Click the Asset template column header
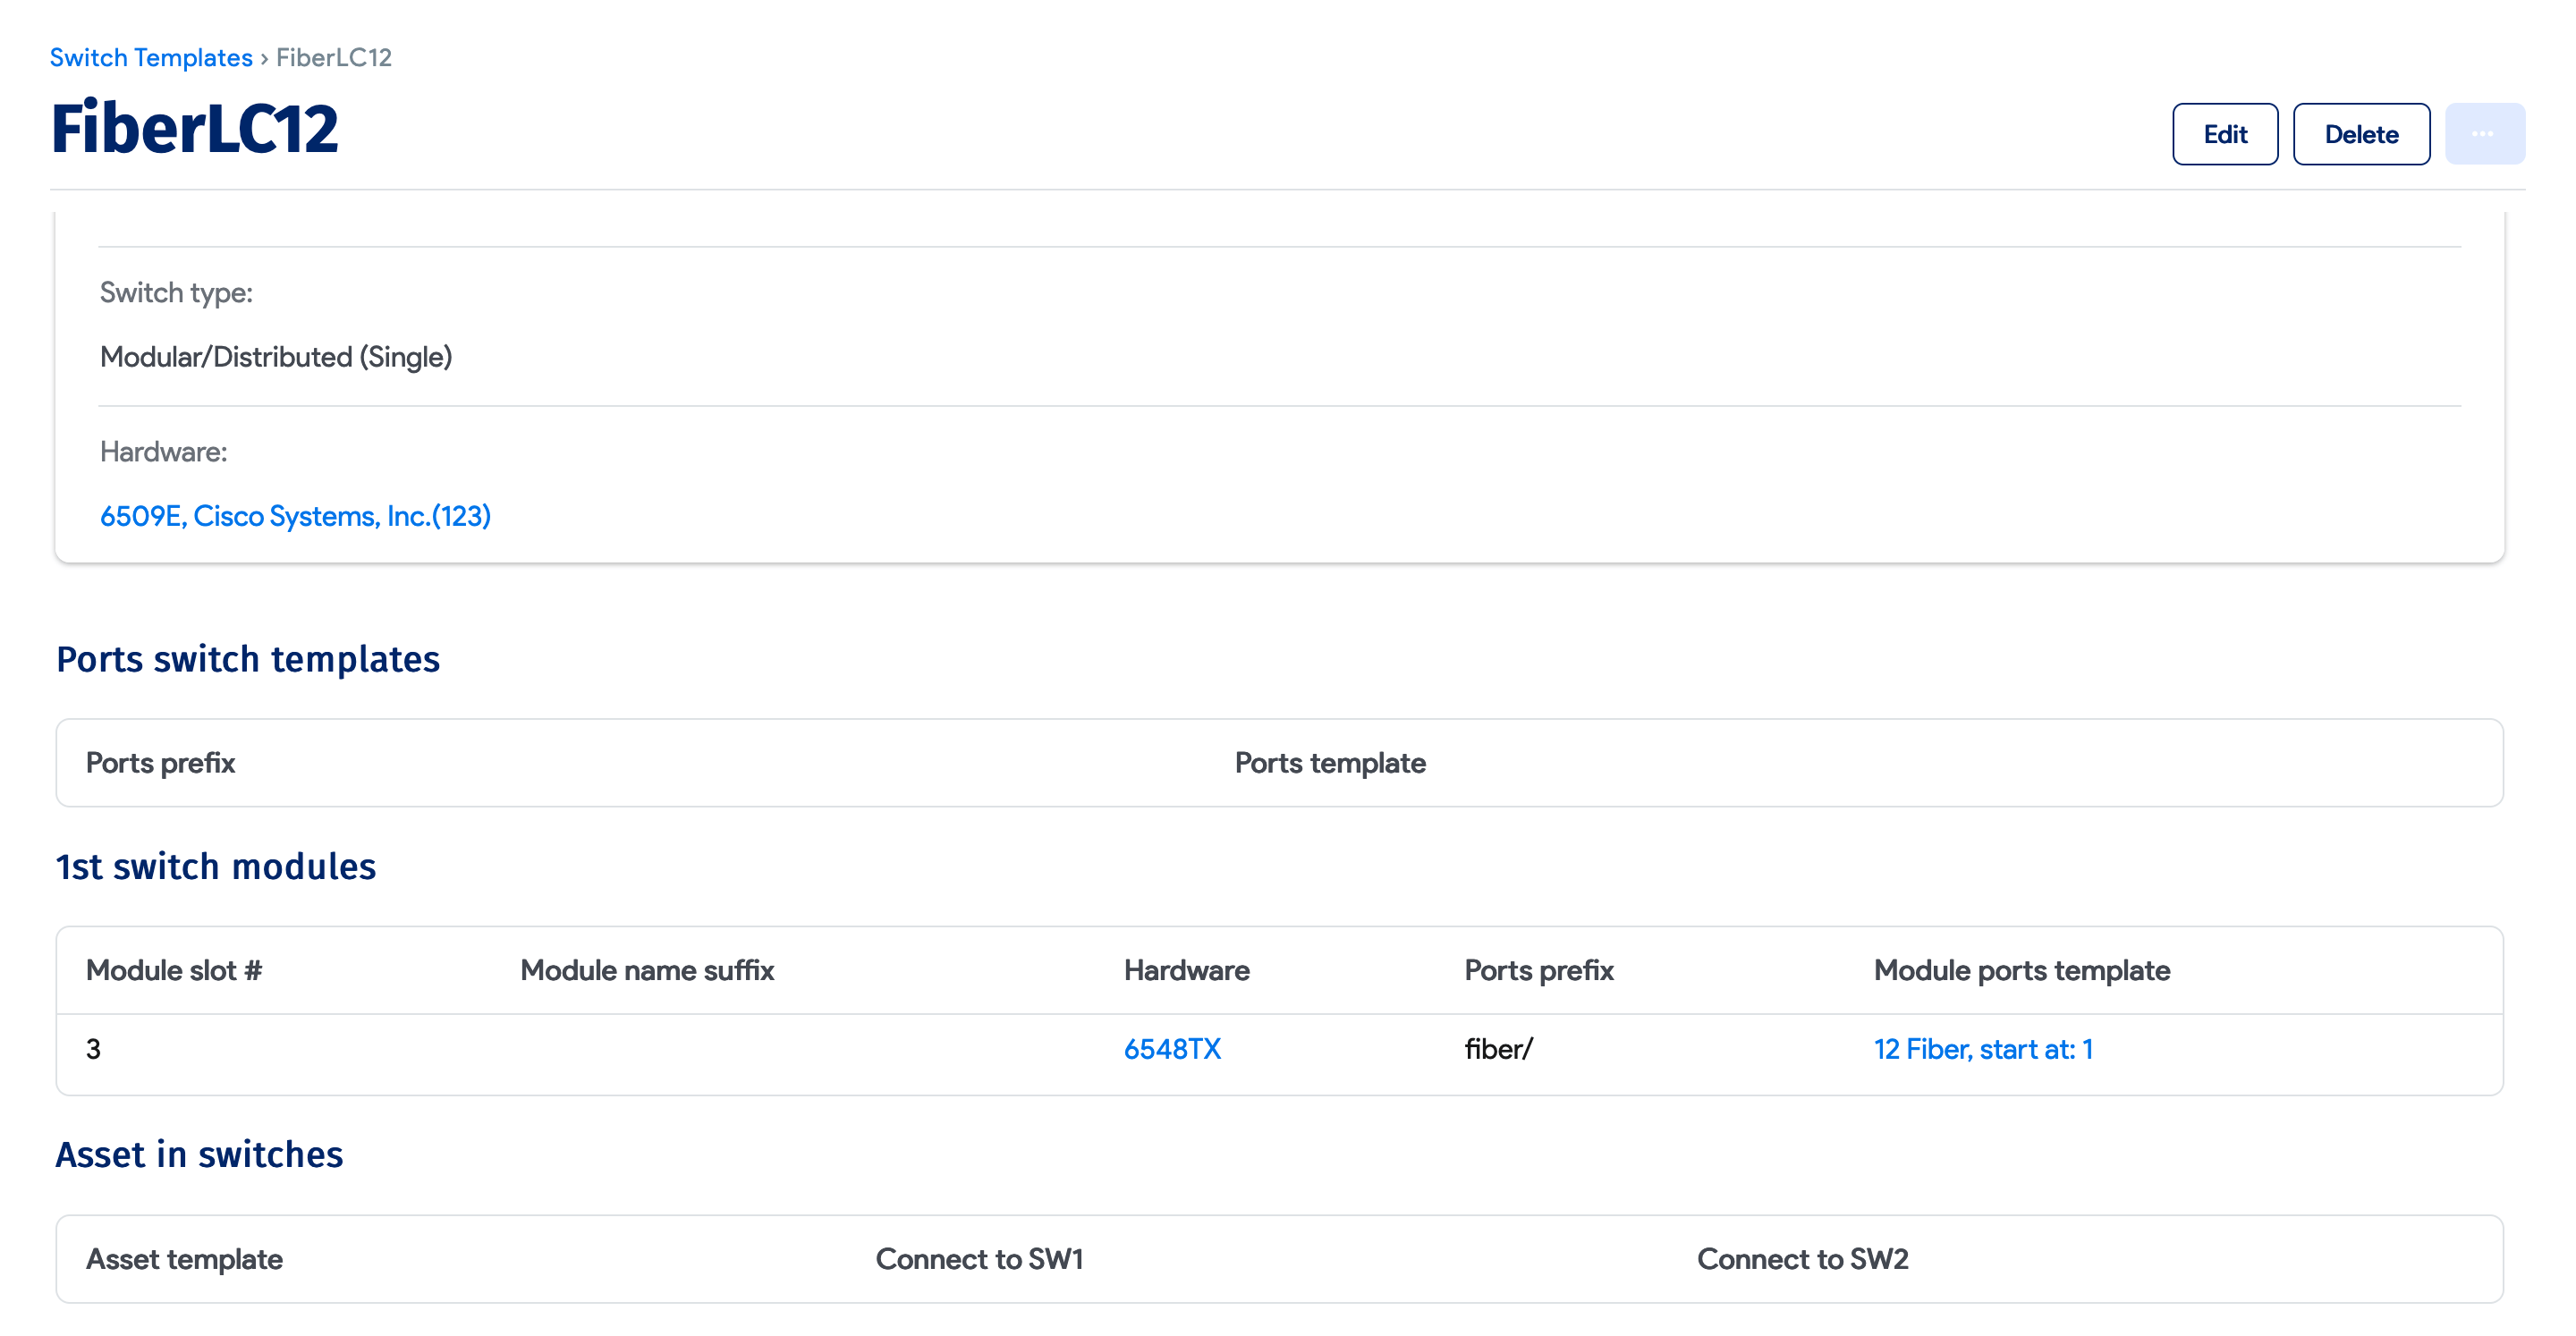Viewport: 2576px width, 1336px height. coord(184,1259)
